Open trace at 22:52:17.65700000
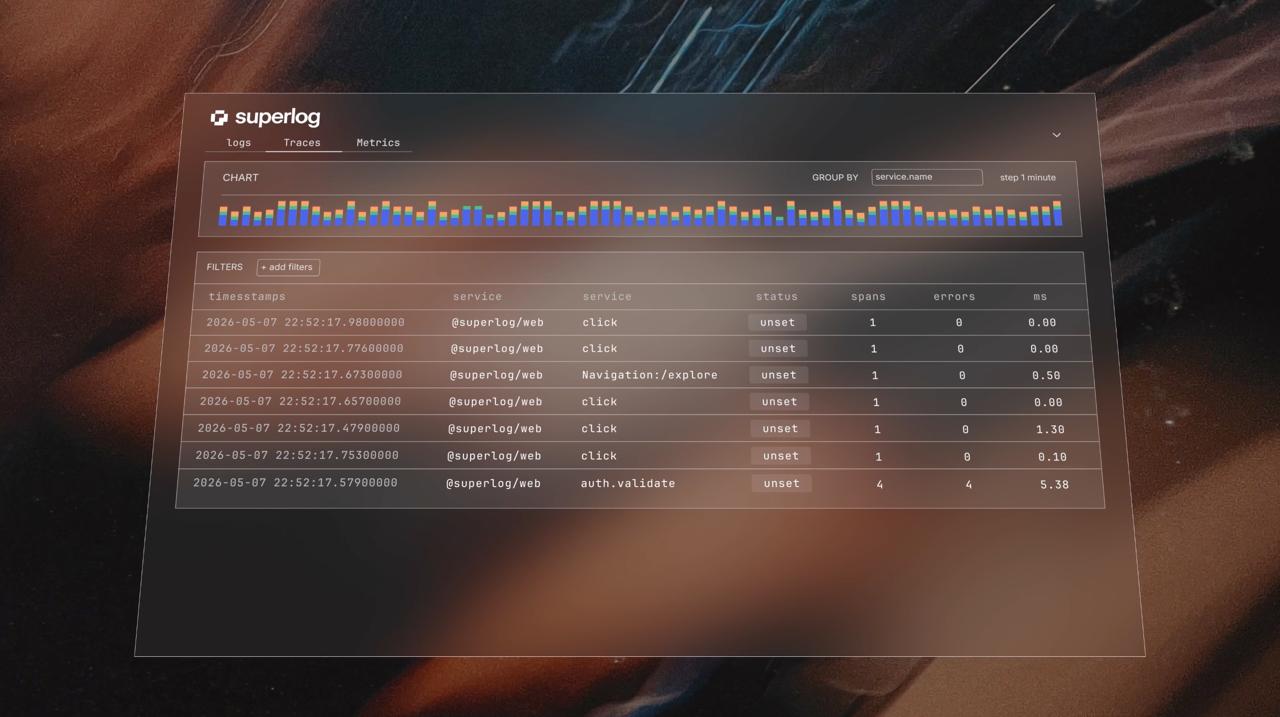1280x717 pixels. (x=642, y=401)
